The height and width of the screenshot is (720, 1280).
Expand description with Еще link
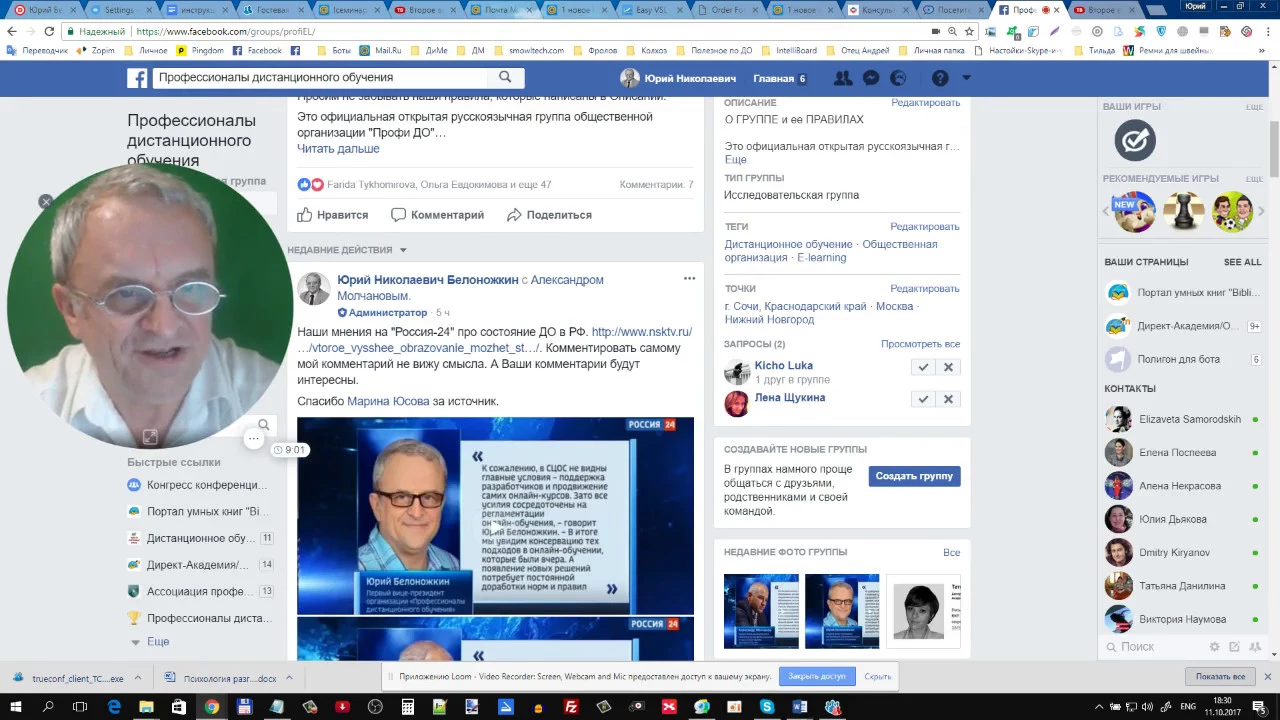pos(735,160)
